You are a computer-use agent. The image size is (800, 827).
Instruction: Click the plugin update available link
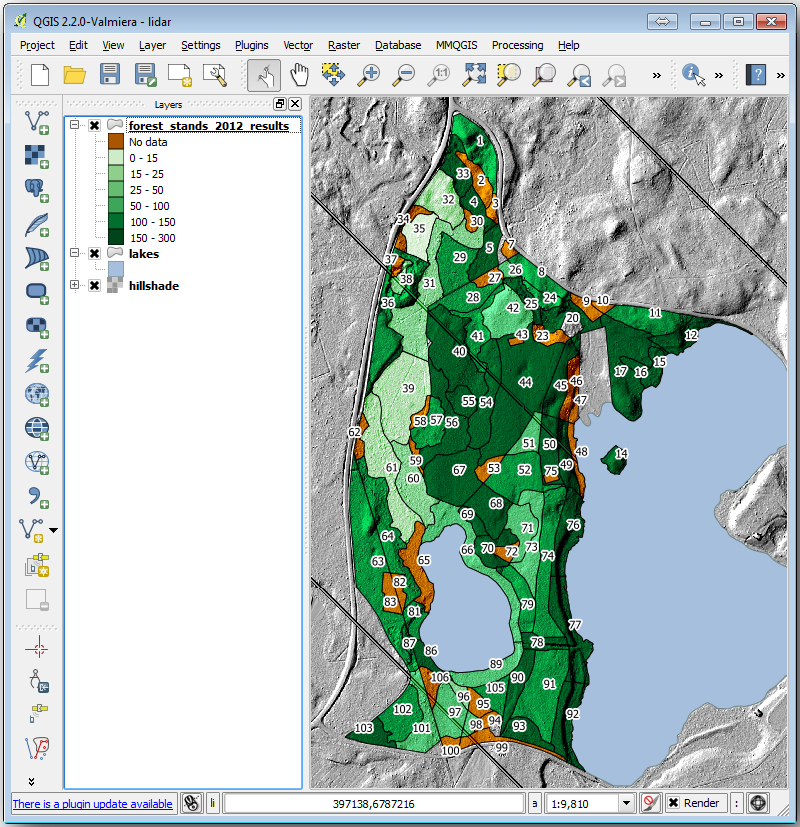coord(92,804)
